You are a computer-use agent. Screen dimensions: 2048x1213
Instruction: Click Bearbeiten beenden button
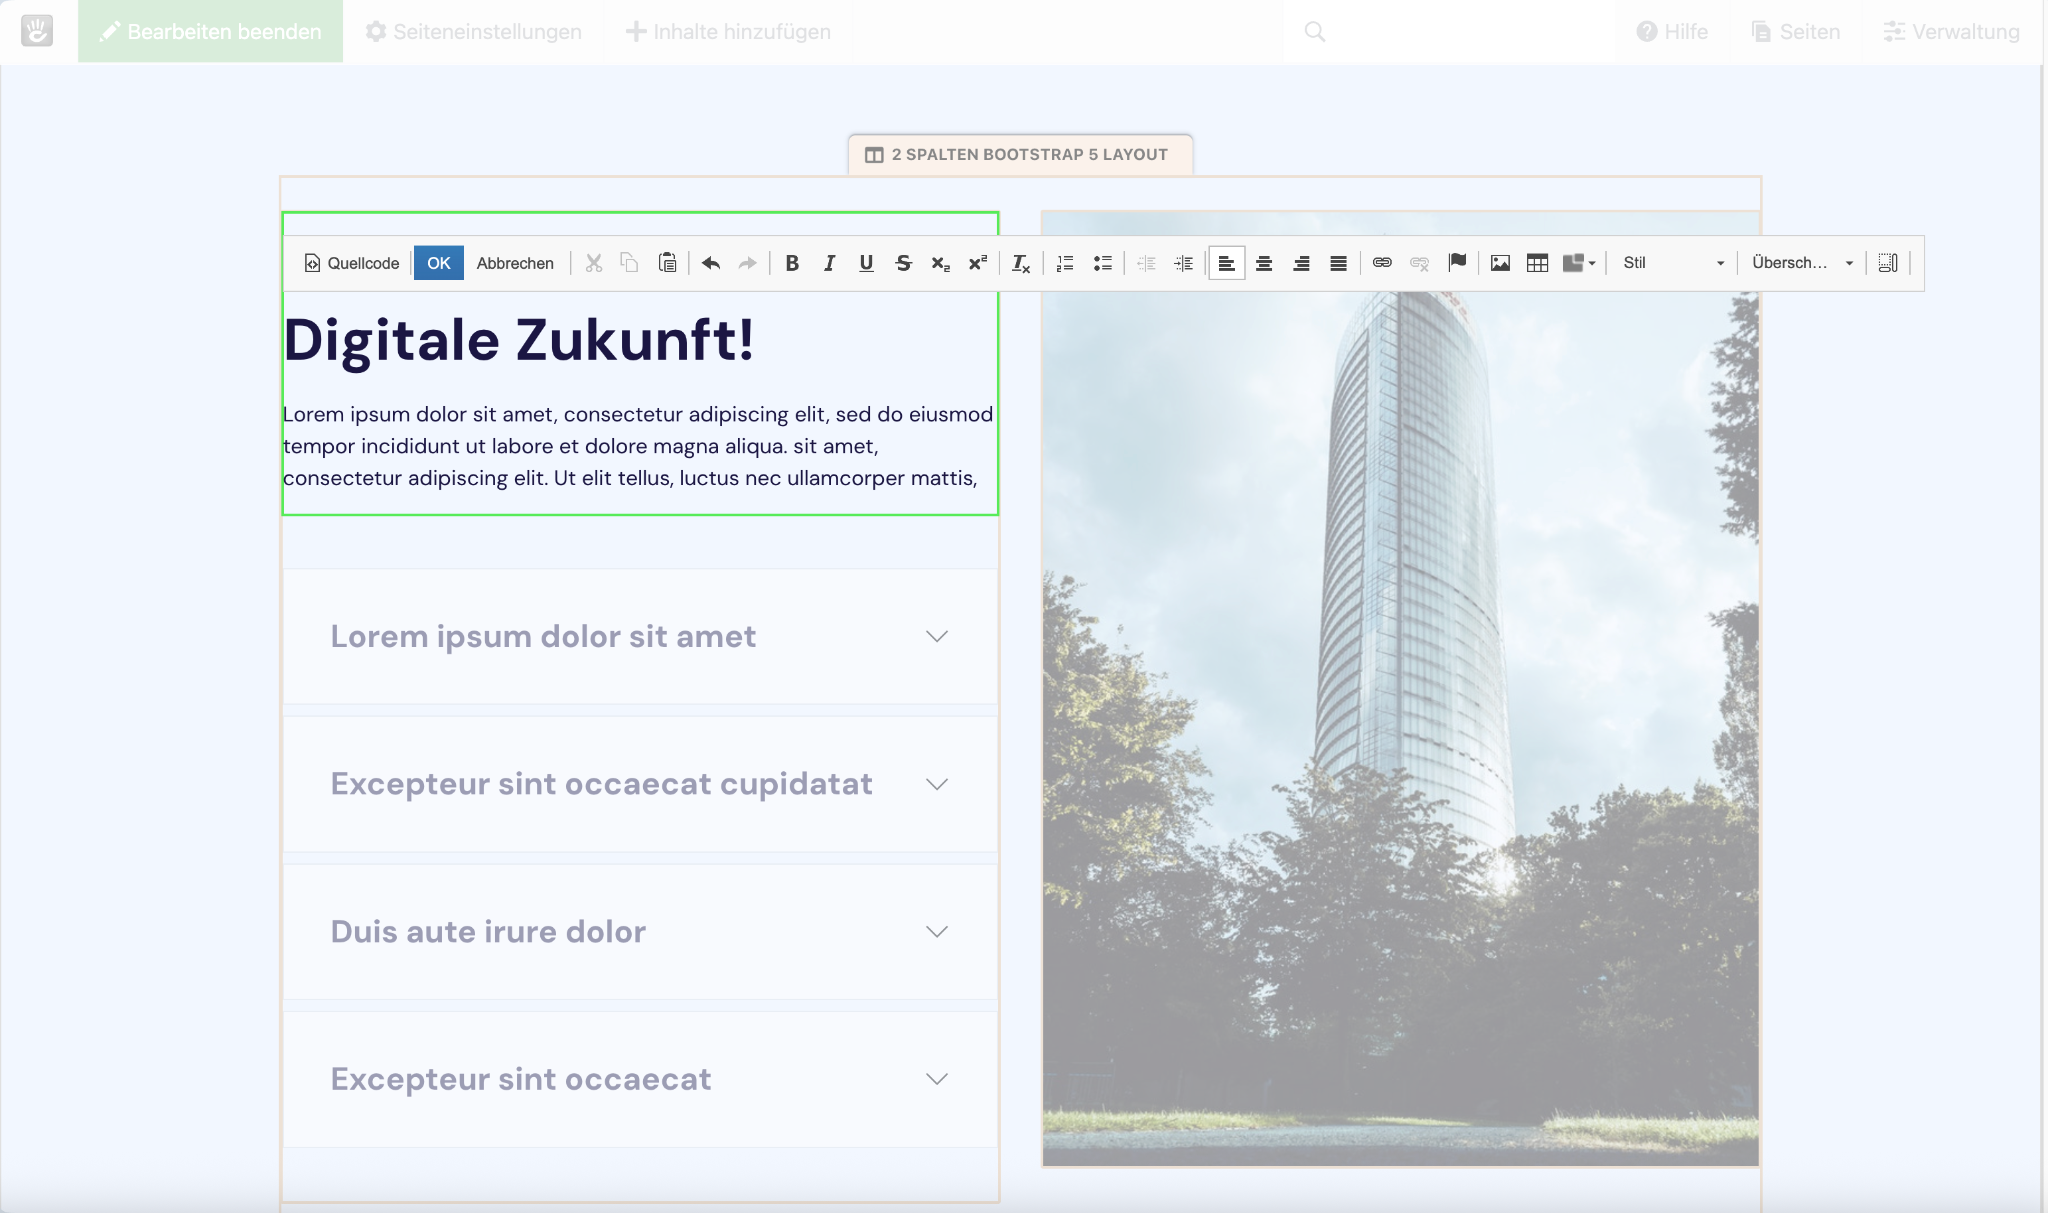[210, 32]
